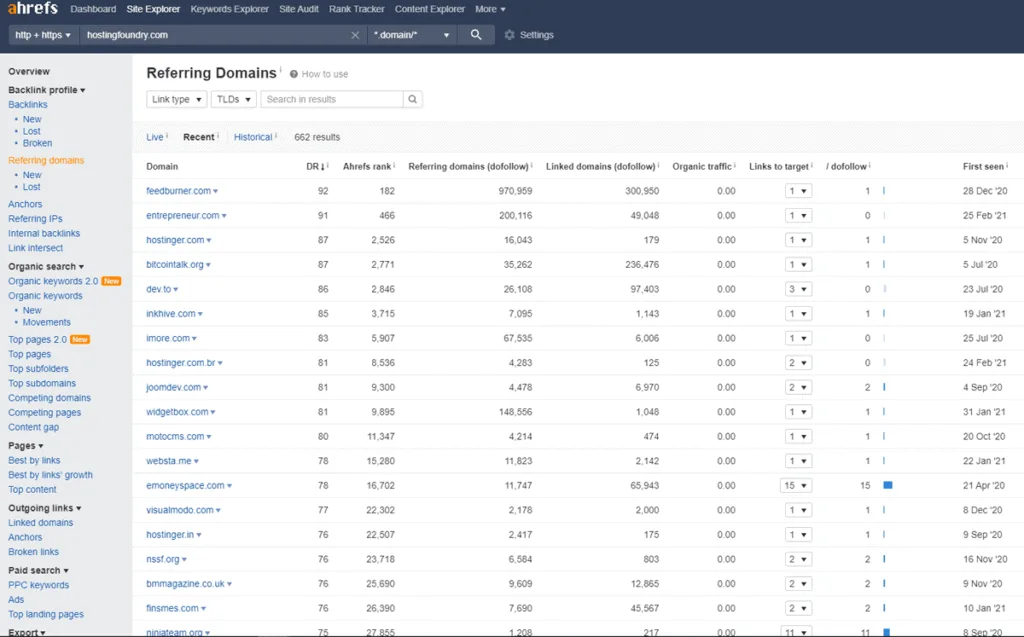Screen dimensions: 1024x637
Task: Sort by Links to target column
Action: [x=778, y=167]
